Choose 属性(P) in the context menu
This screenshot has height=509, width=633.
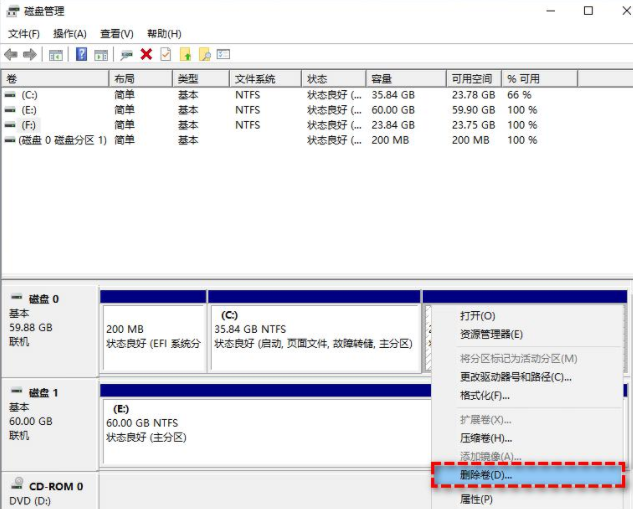click(x=527, y=499)
